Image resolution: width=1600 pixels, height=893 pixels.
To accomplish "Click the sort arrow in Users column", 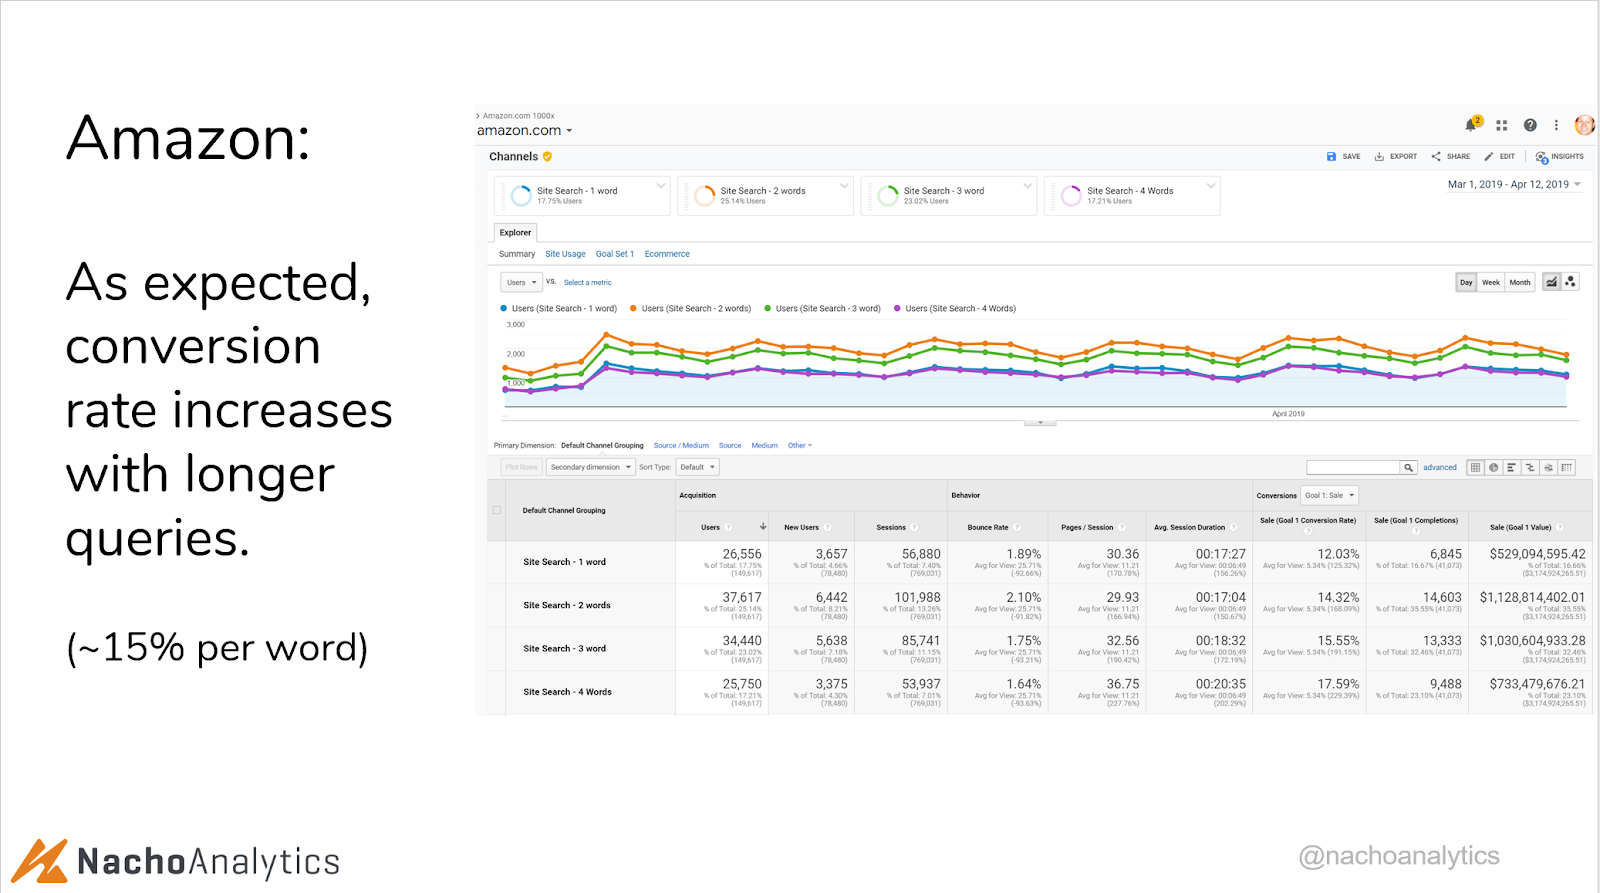I will (x=763, y=526).
